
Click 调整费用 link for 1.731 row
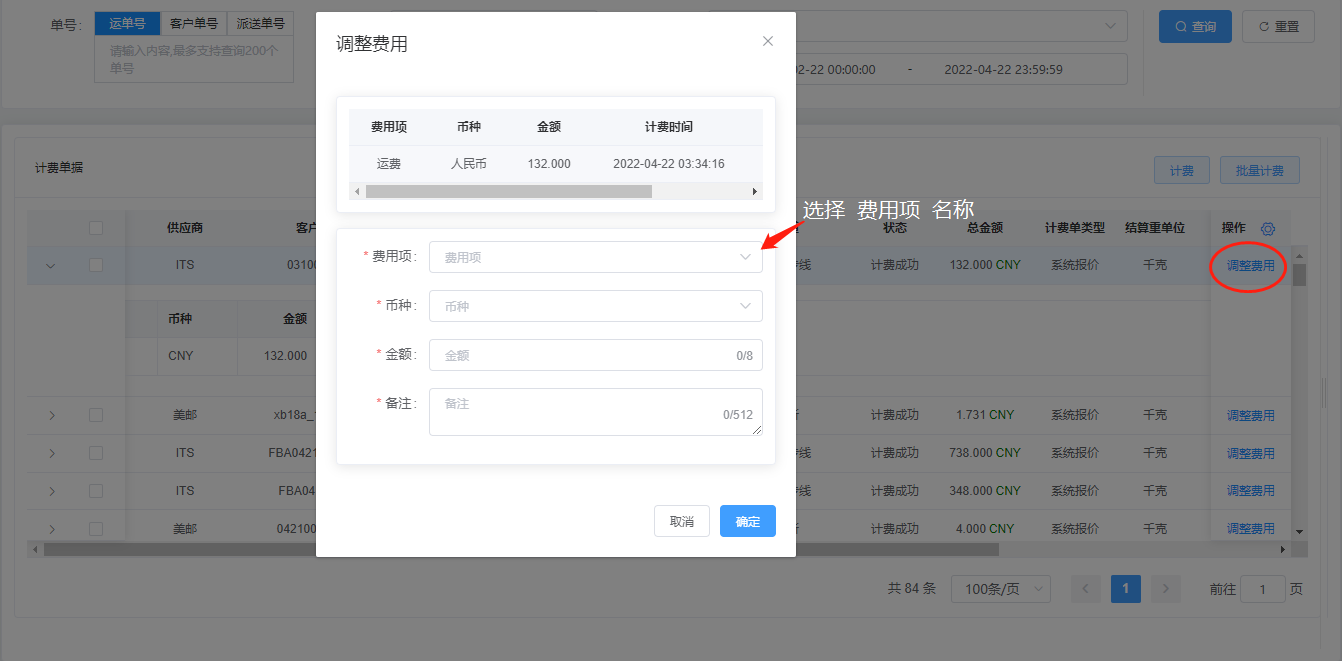click(1250, 415)
